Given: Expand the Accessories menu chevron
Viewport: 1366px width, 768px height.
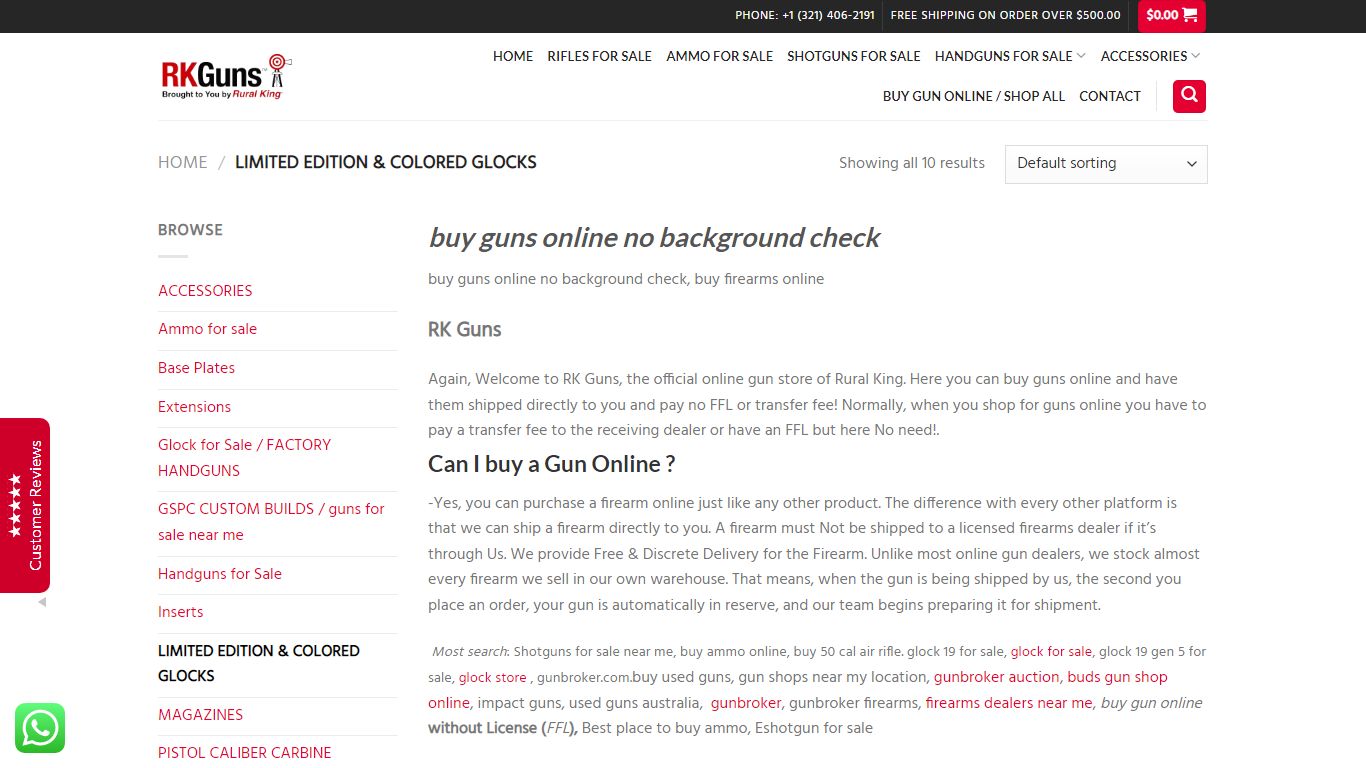Looking at the screenshot, I should point(1196,56).
